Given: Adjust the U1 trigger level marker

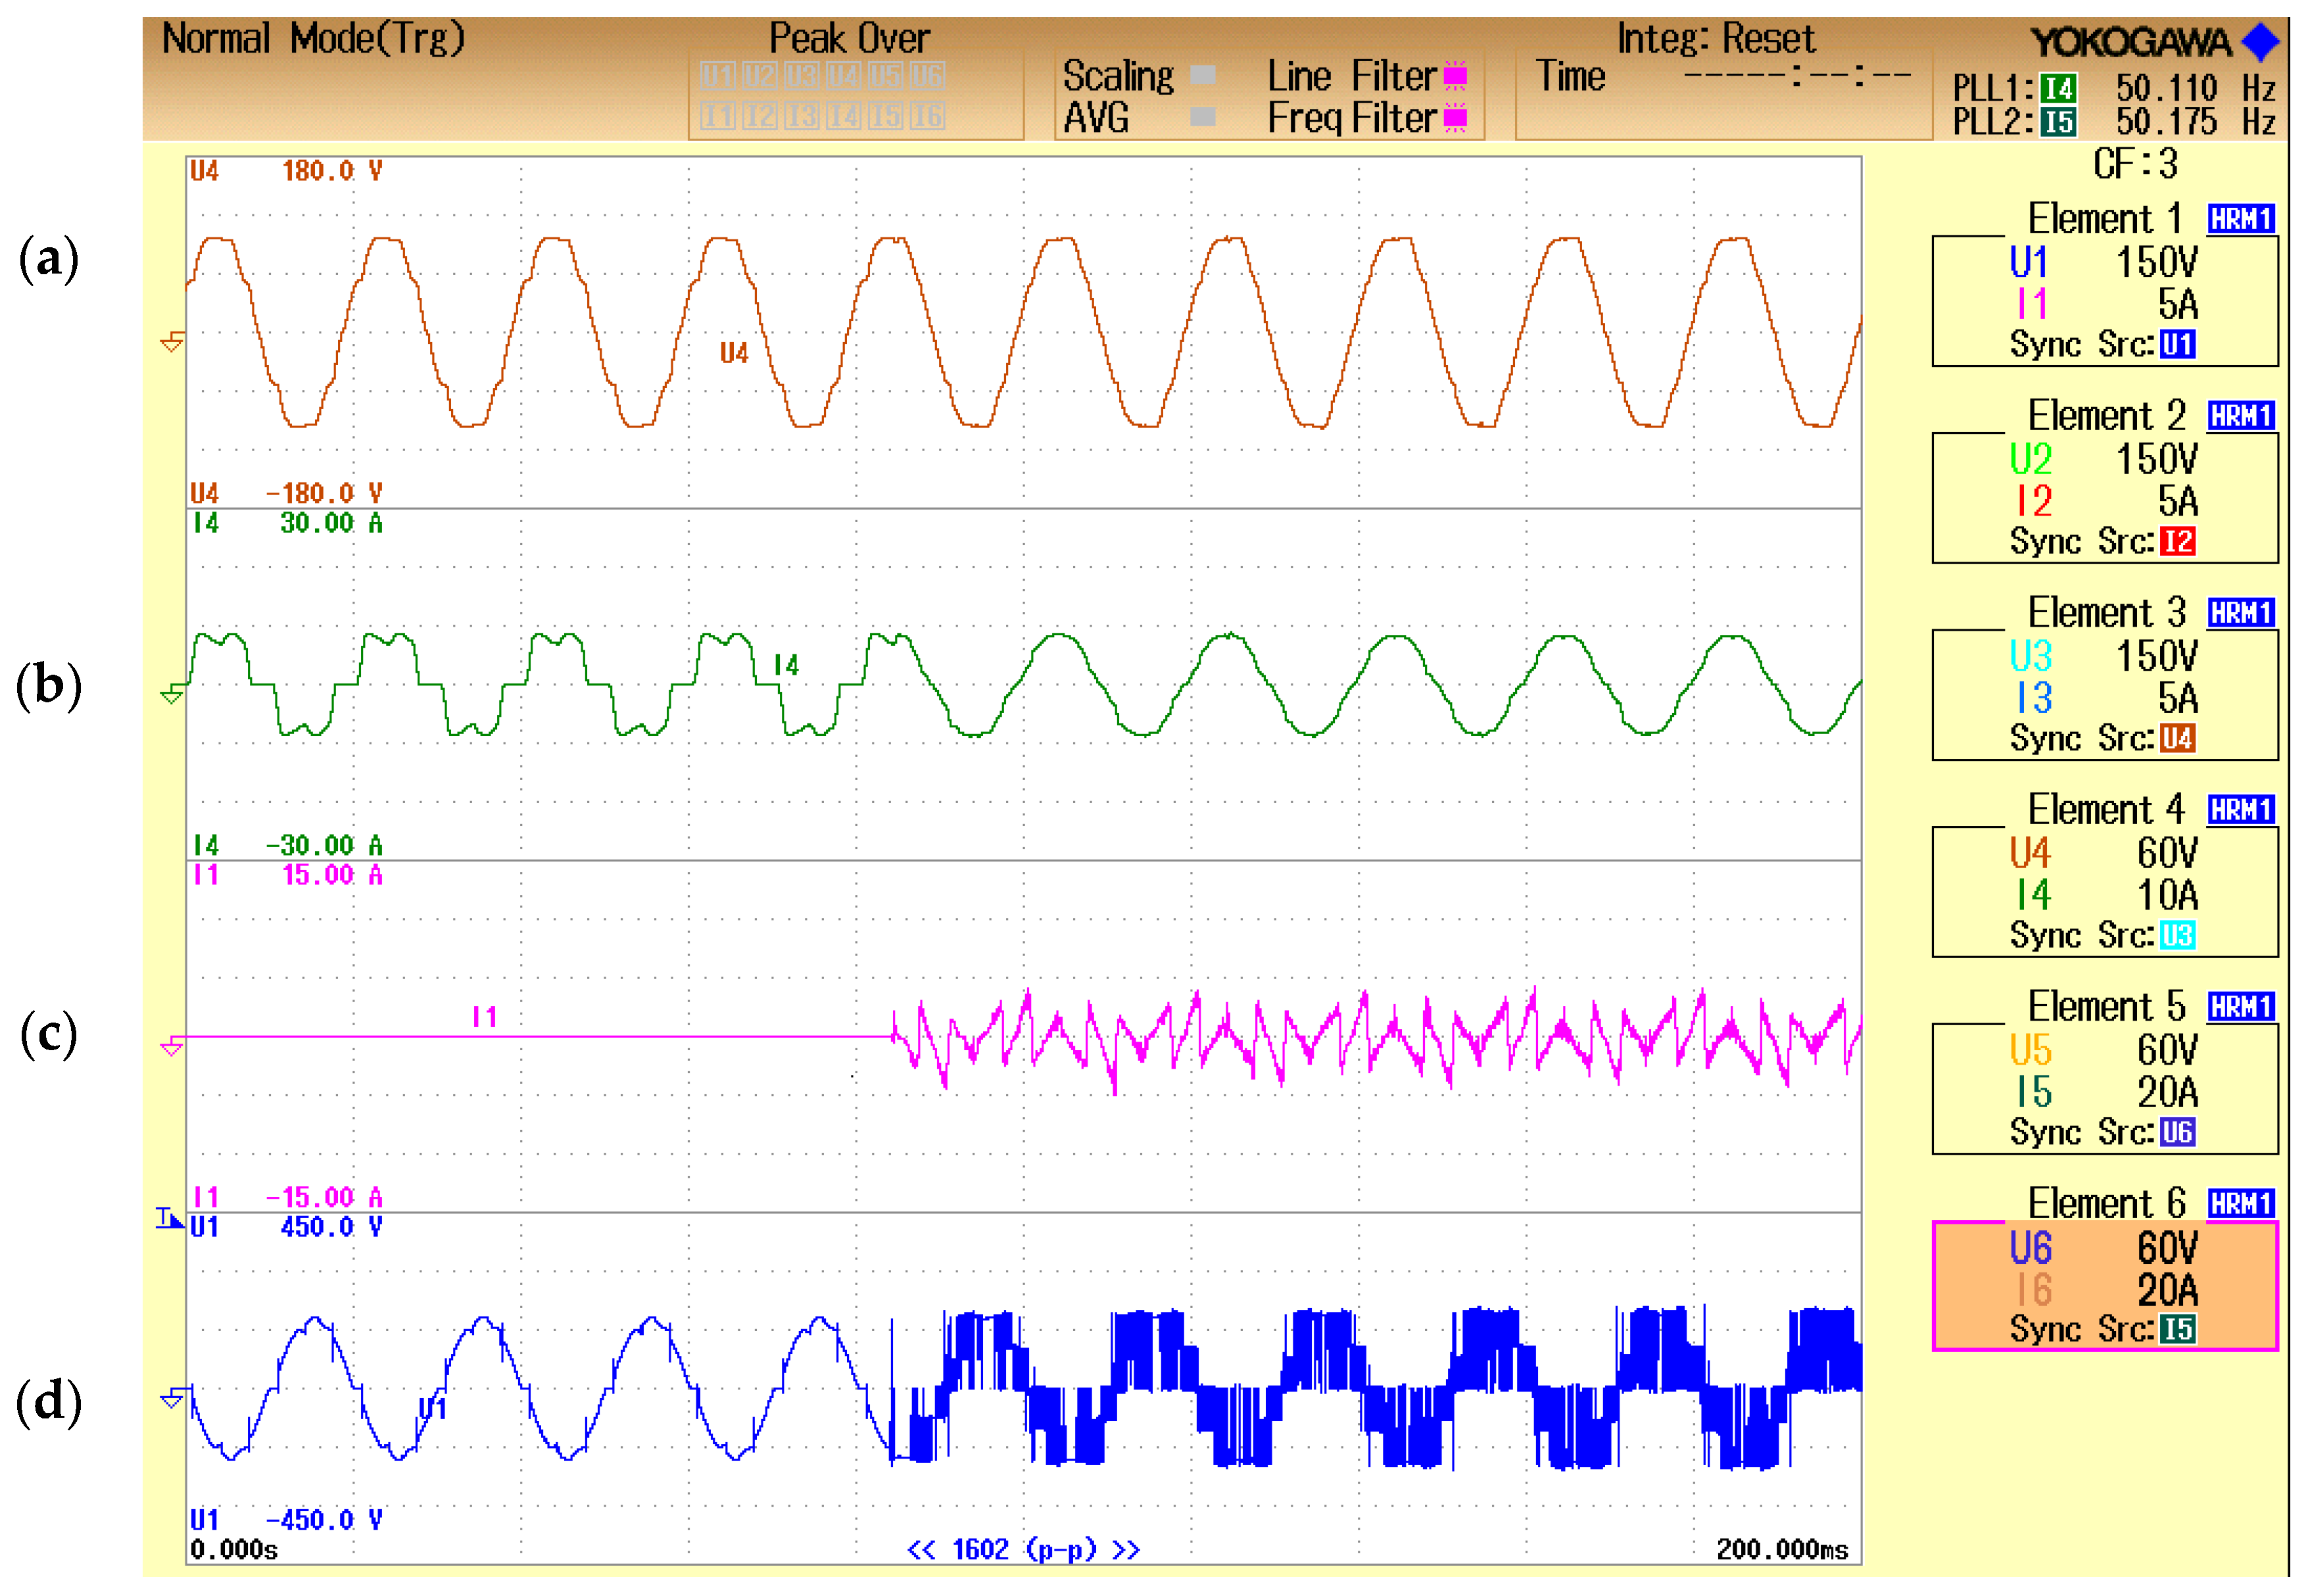Looking at the screenshot, I should [170, 1218].
